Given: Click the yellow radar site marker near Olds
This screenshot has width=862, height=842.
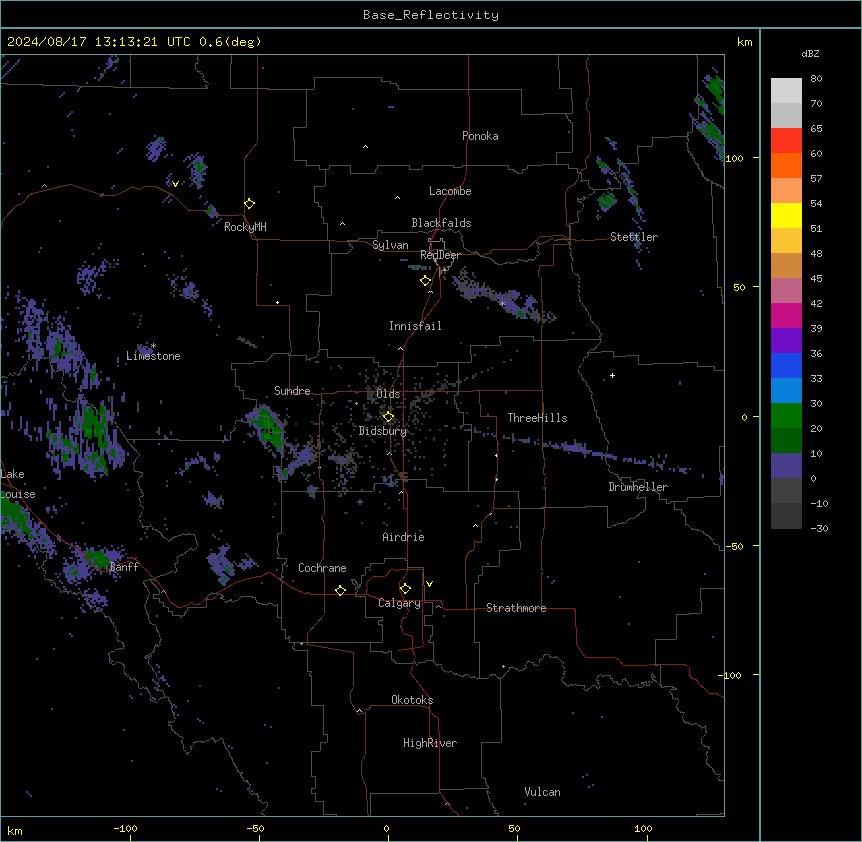Looking at the screenshot, I should [x=388, y=417].
